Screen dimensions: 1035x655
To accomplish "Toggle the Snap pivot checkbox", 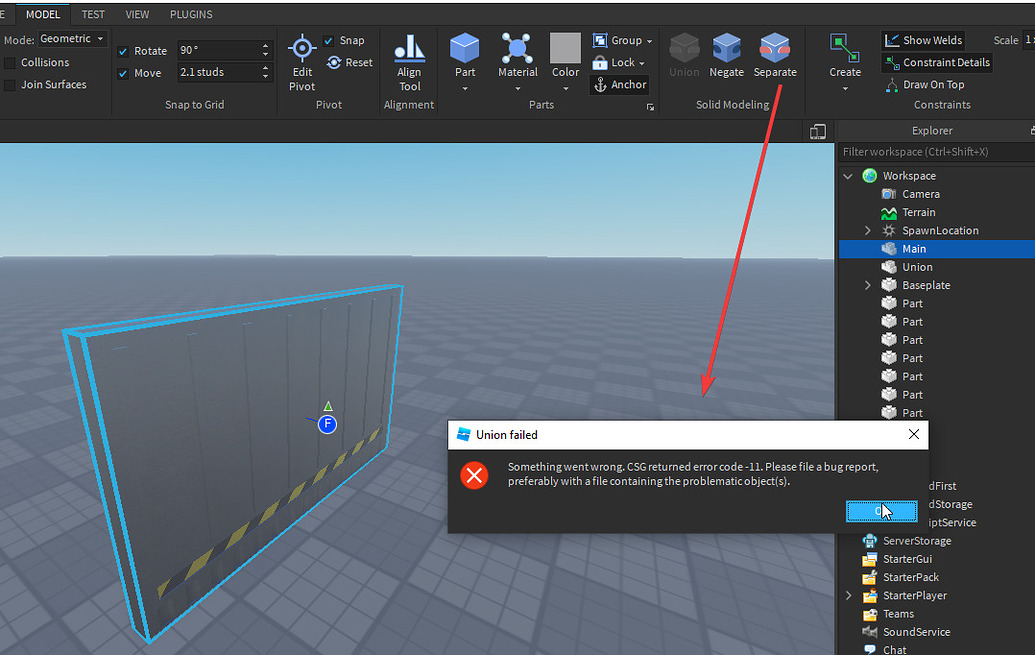I will (x=329, y=41).
